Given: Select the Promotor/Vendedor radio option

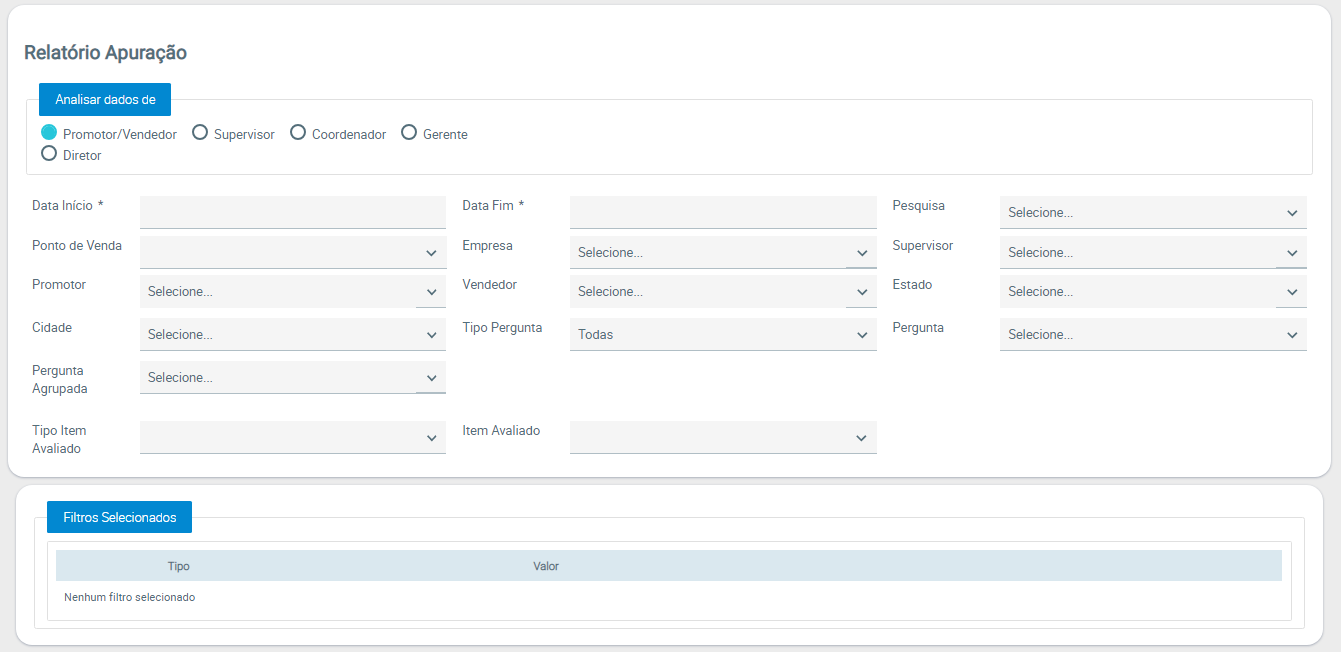Looking at the screenshot, I should click(x=49, y=133).
